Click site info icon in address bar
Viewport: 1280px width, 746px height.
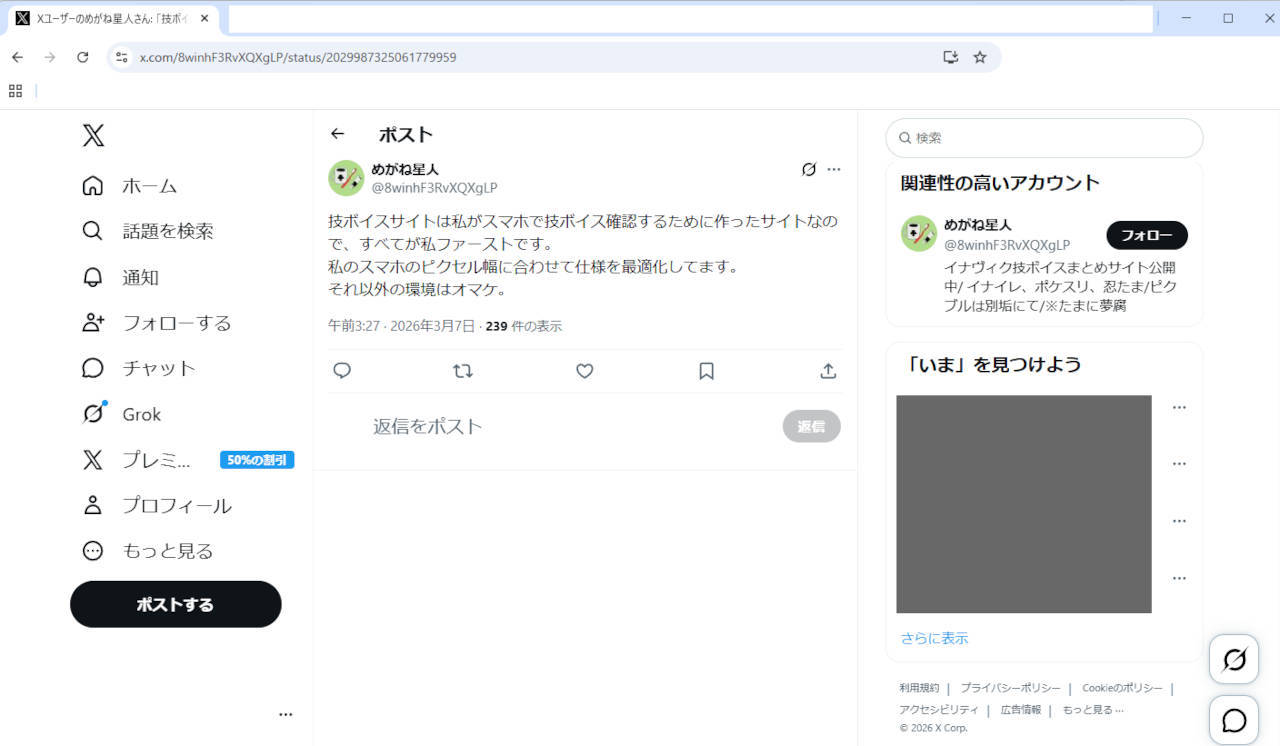[x=122, y=57]
